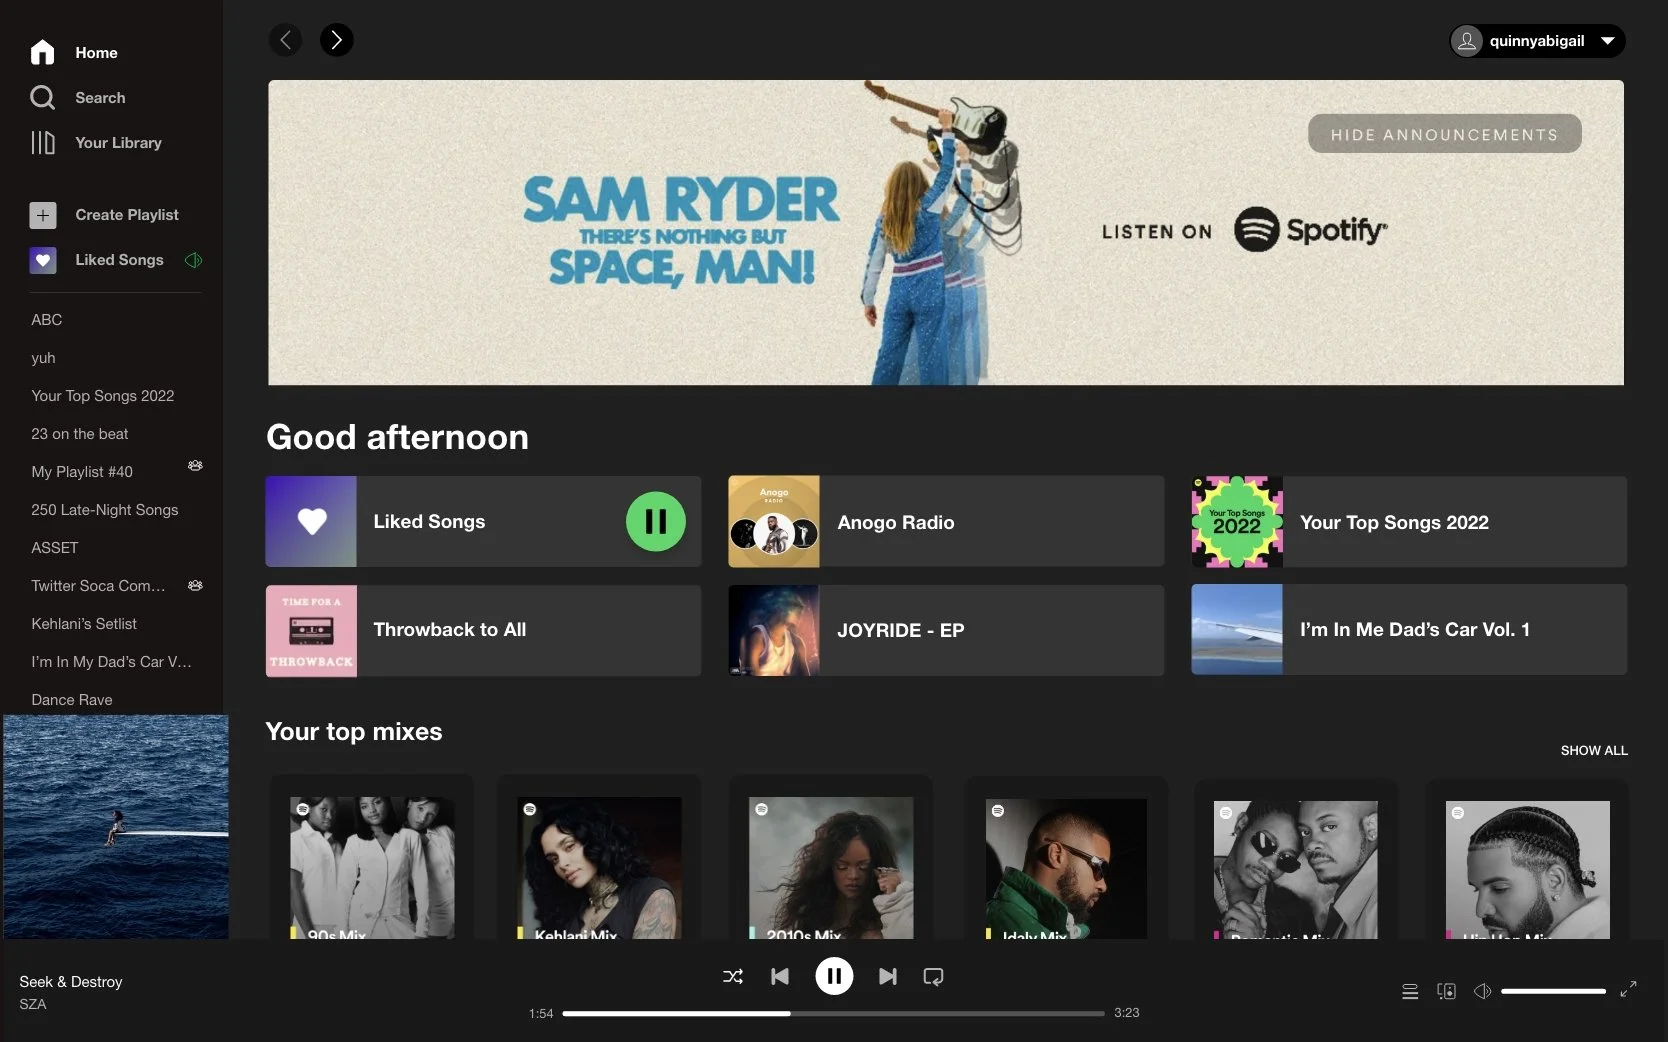The image size is (1668, 1042).
Task: Open I'm In Me Dad's Car Vol. 1 card
Action: (x=1409, y=630)
